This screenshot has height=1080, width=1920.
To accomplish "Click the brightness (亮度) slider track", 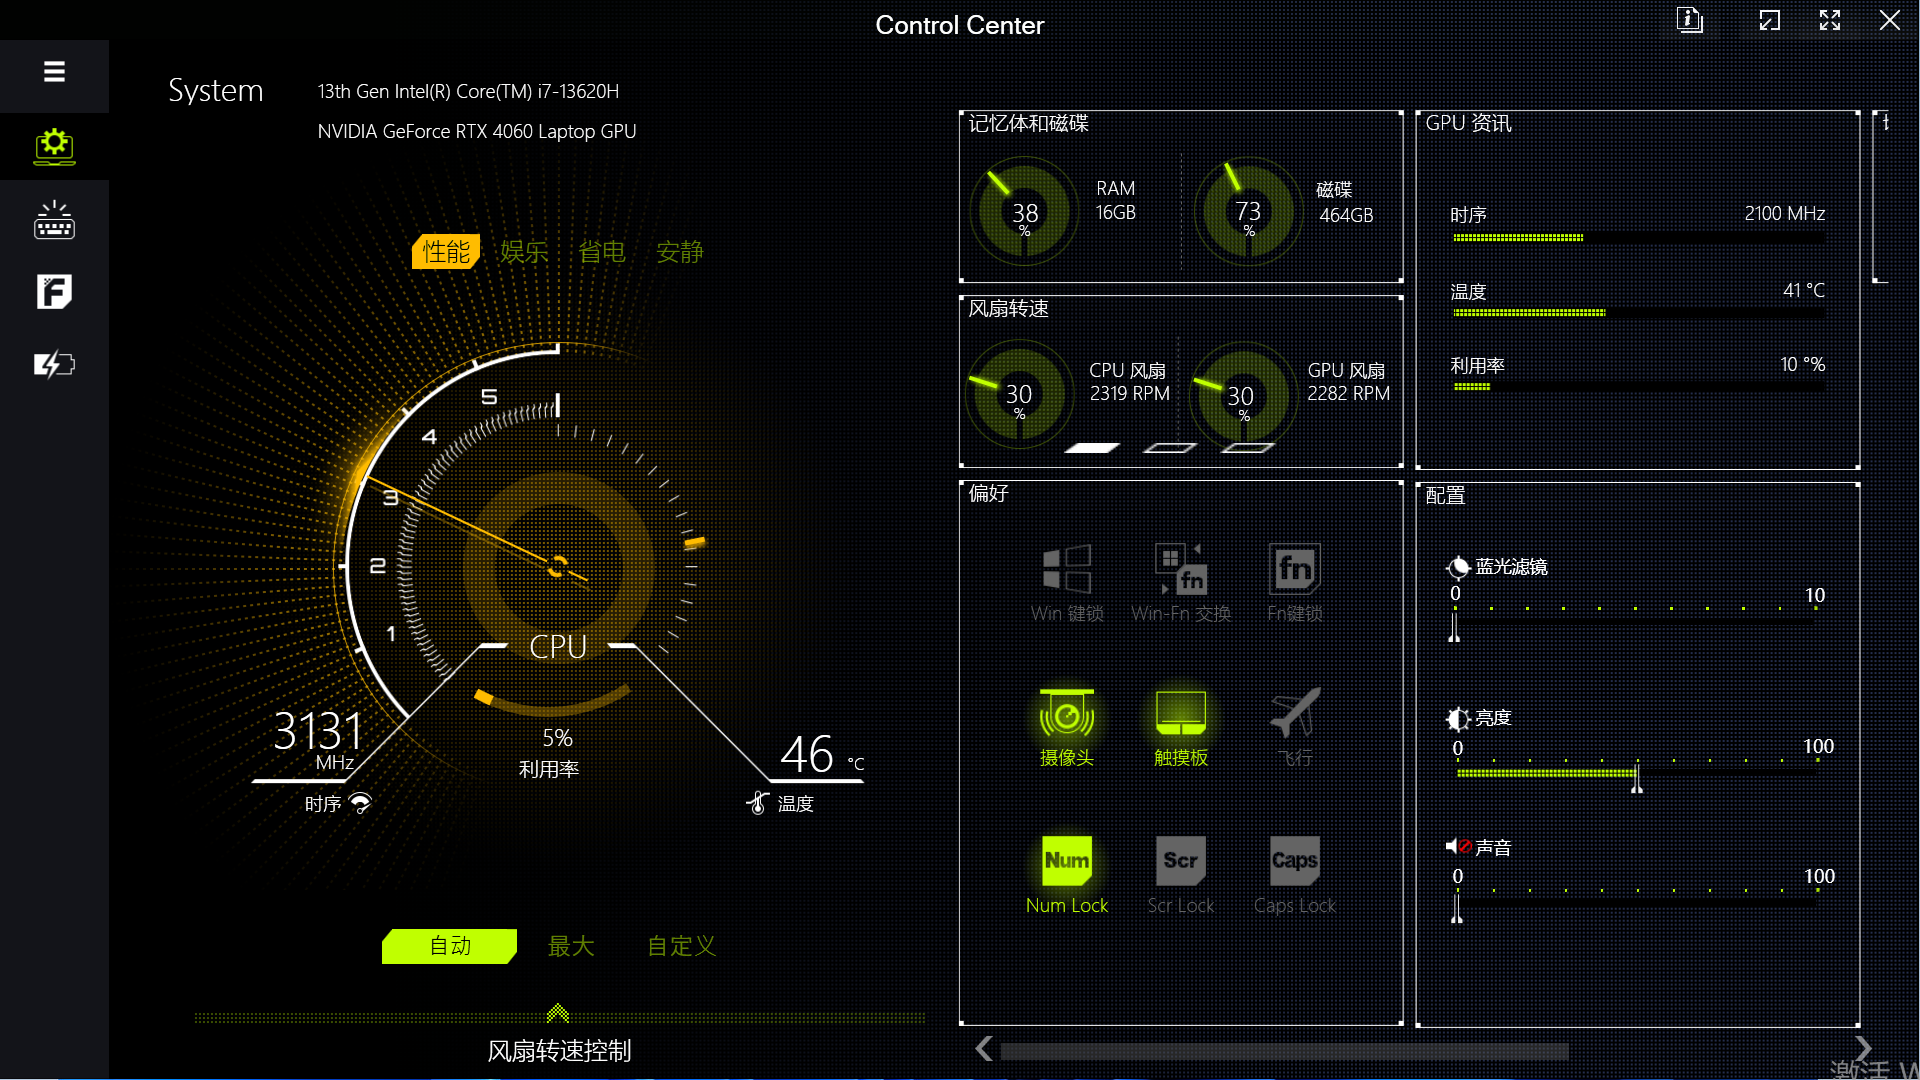I will pos(1637,773).
